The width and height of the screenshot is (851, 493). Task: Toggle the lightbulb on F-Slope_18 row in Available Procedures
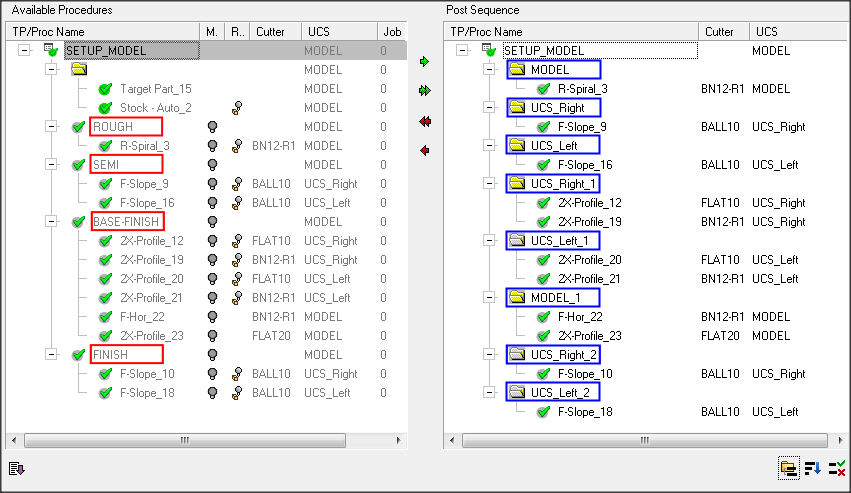[x=212, y=393]
